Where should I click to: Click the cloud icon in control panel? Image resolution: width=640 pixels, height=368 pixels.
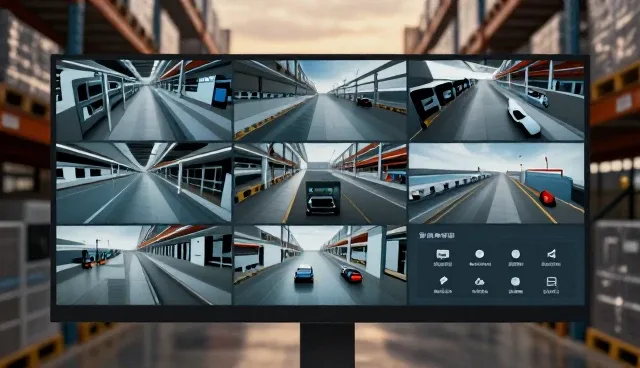point(480,282)
